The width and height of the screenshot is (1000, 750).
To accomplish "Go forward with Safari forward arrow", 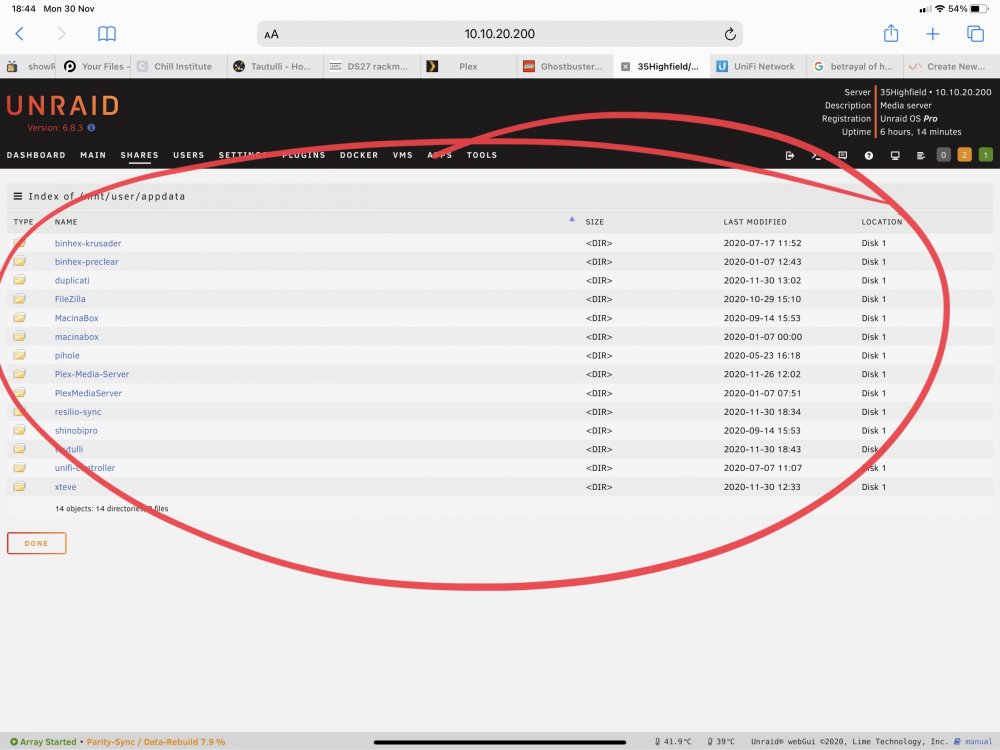I will 61,34.
